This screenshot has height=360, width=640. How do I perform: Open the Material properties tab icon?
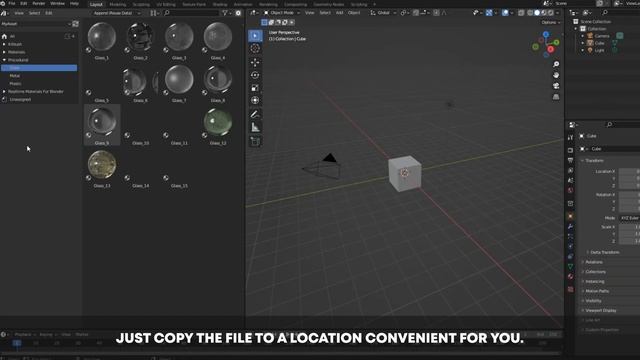(570, 277)
